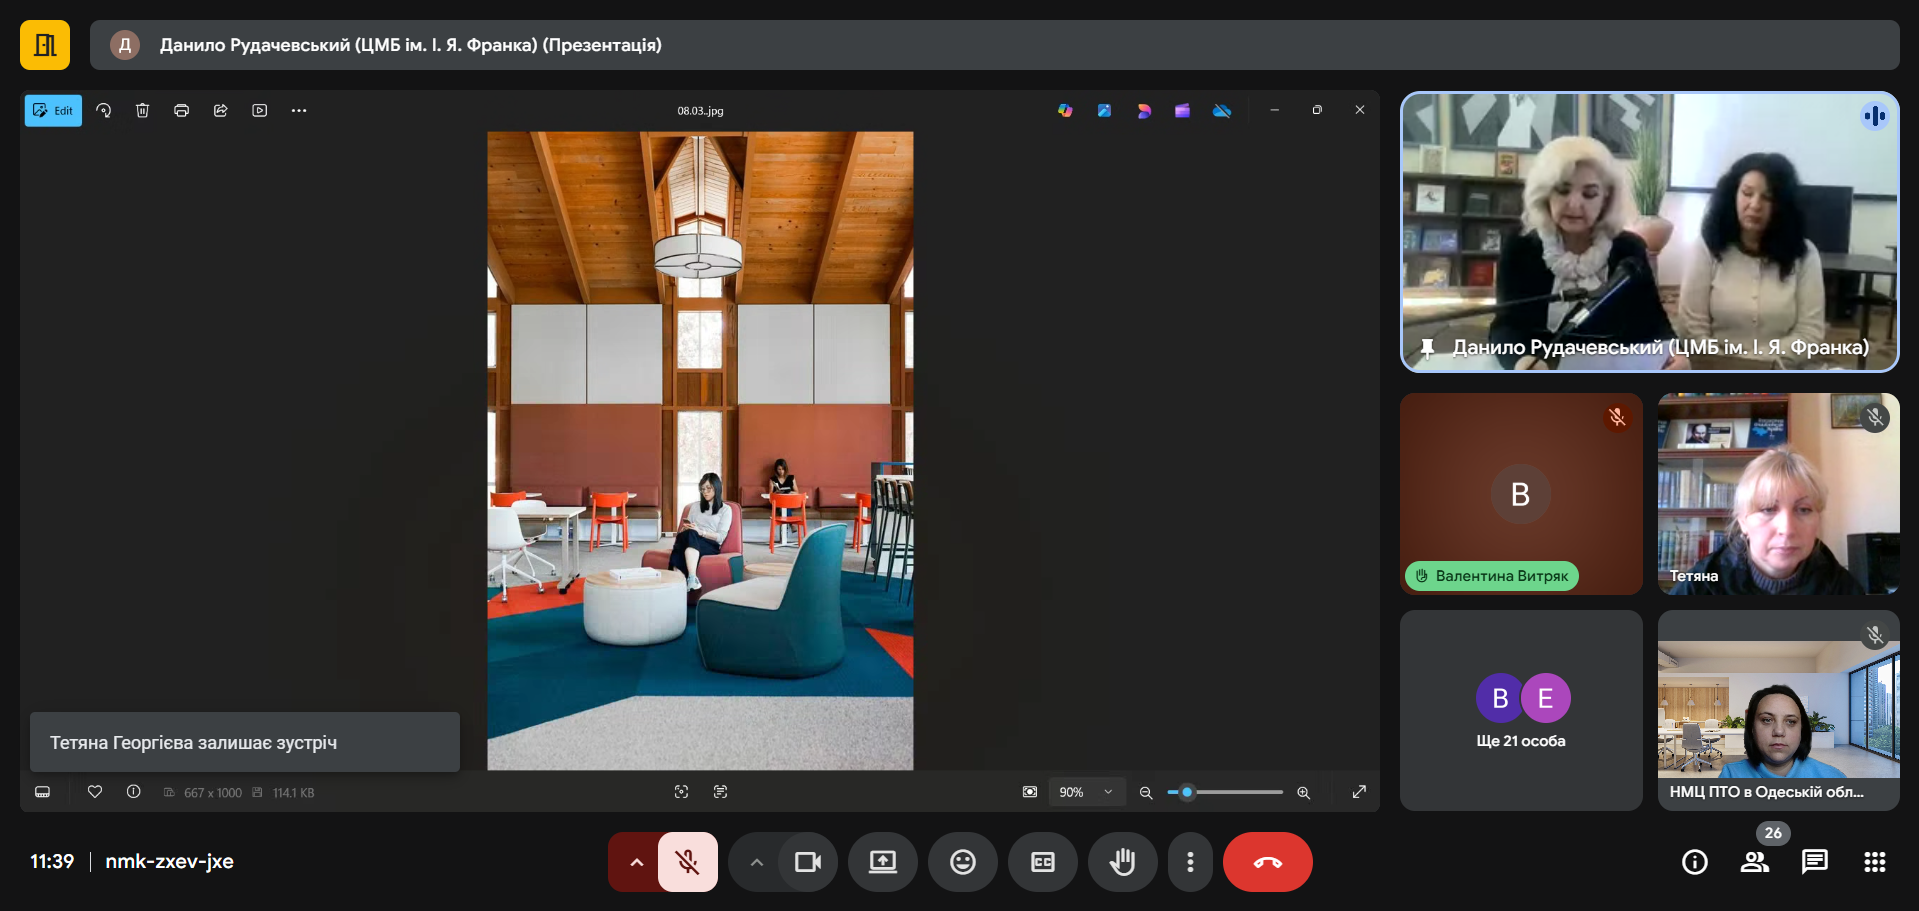This screenshot has width=1919, height=911.
Task: Expand audio settings arrow beside microphone
Action: pos(636,862)
